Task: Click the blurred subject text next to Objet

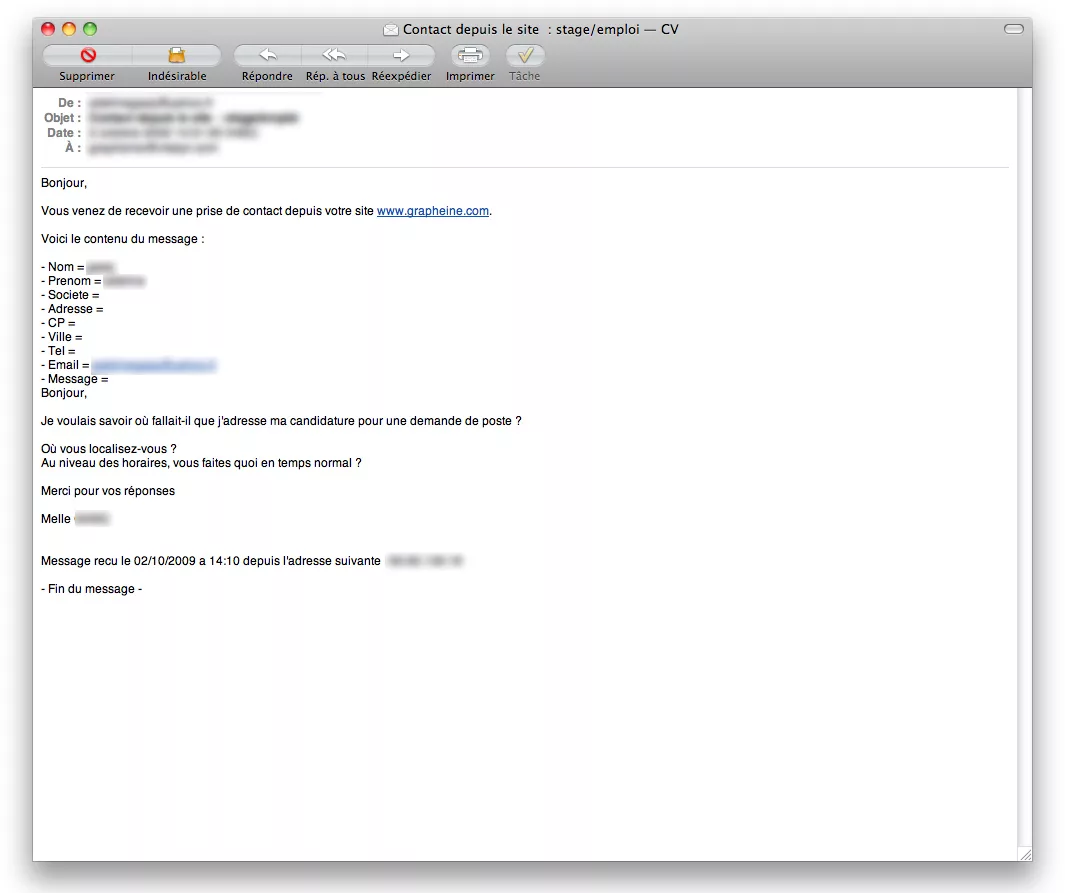Action: pyautogui.click(x=192, y=118)
